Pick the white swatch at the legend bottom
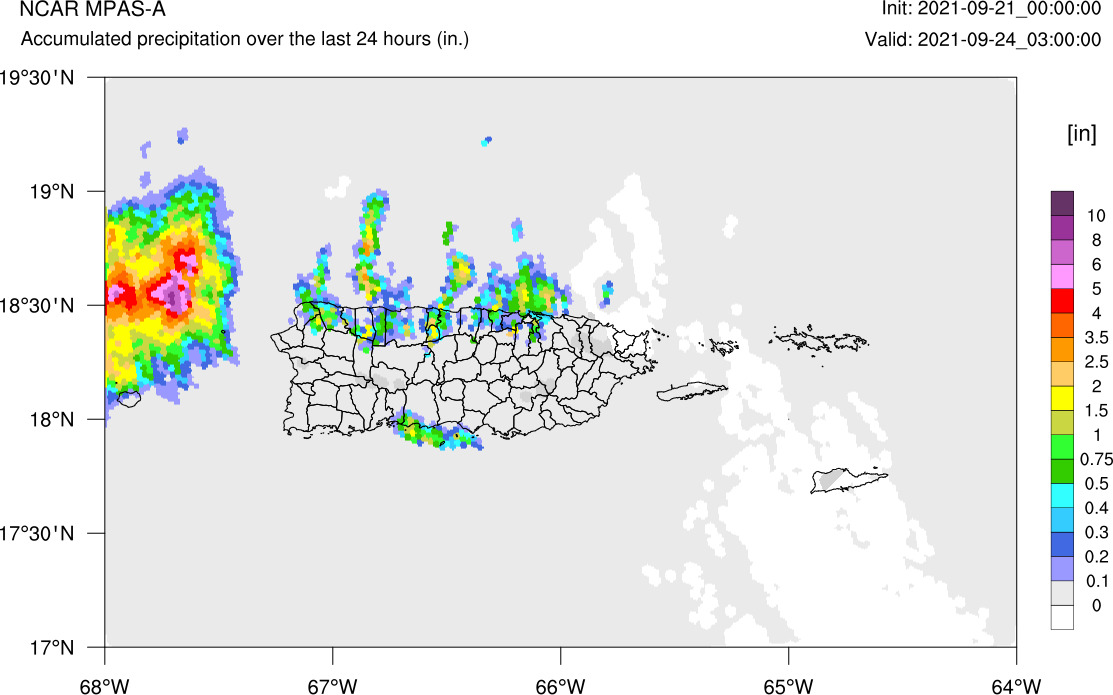 [1062, 617]
